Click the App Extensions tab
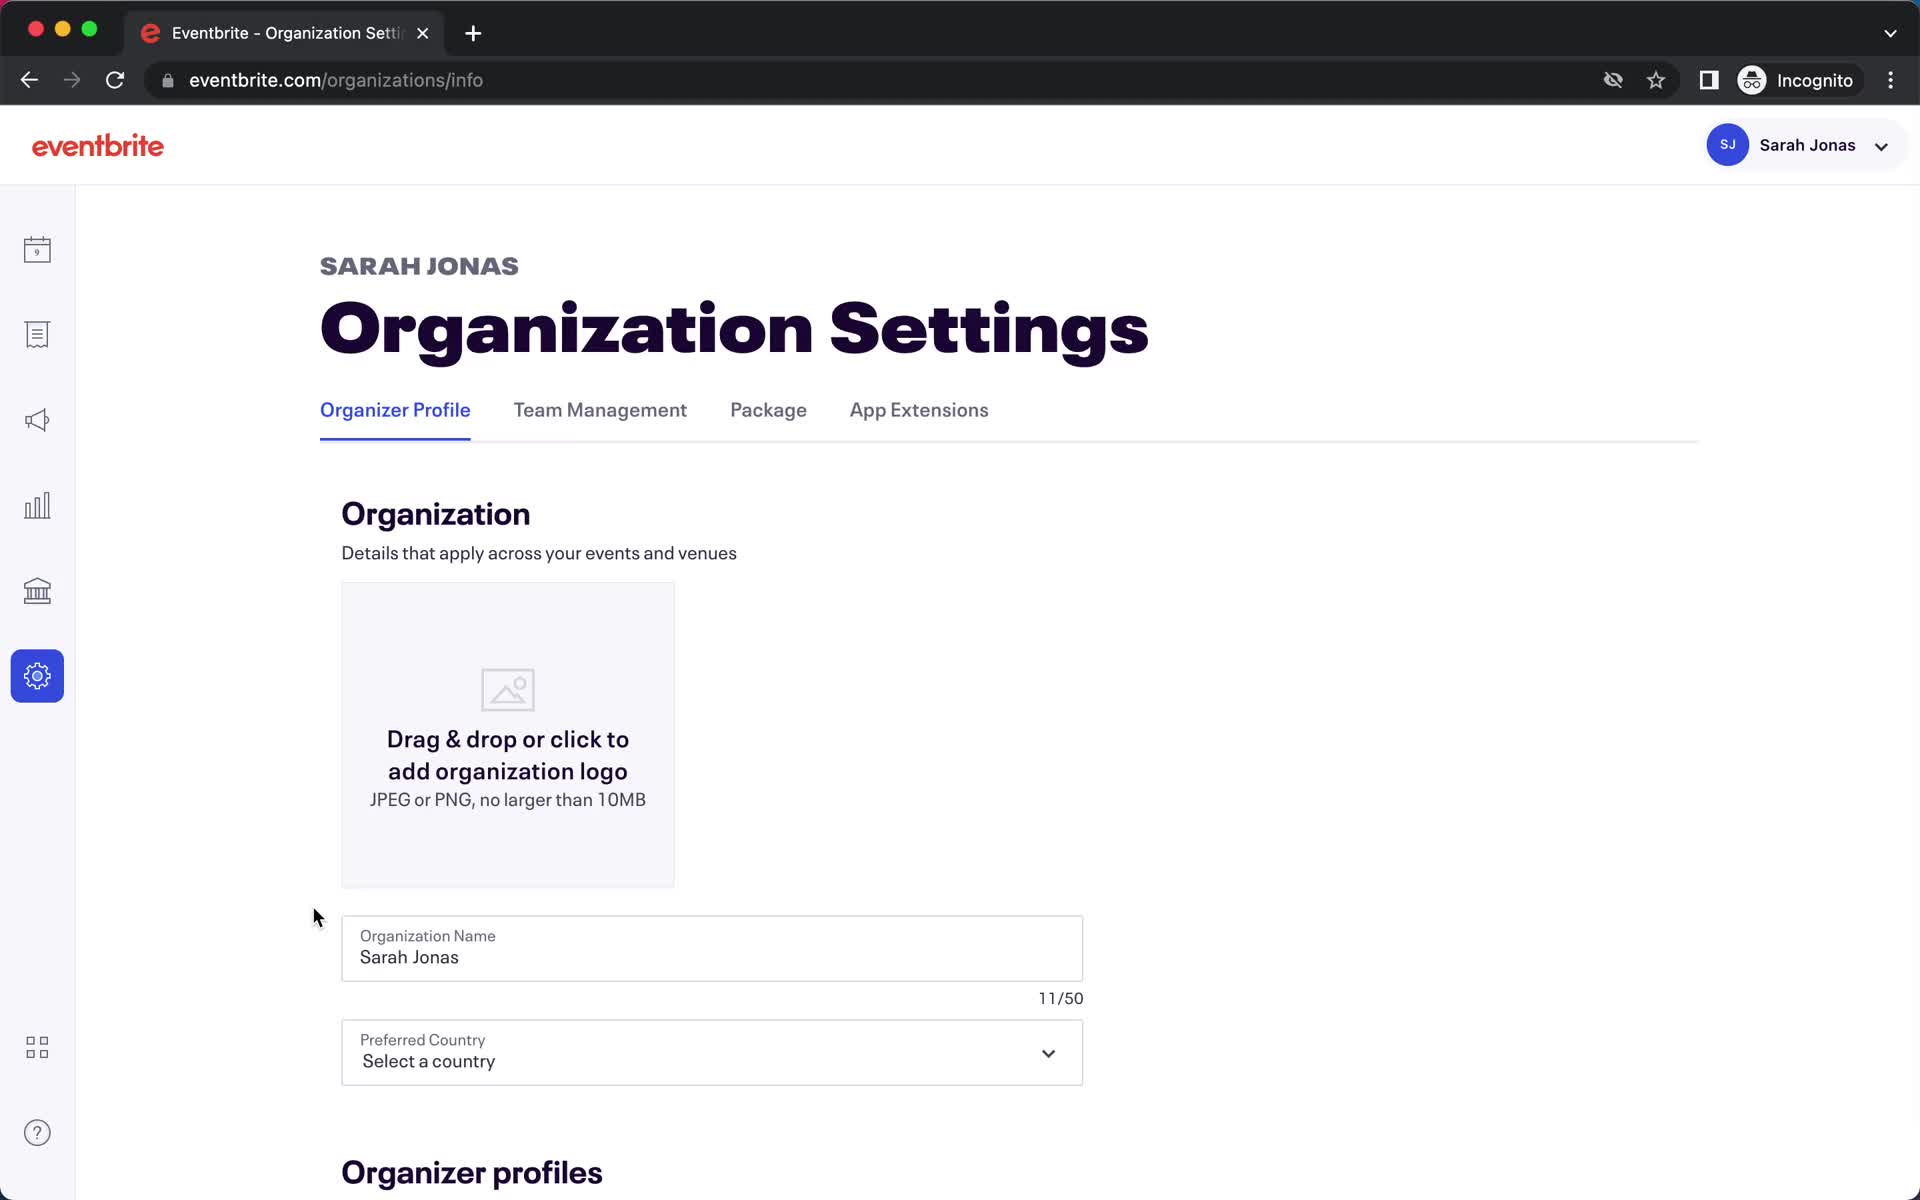Image resolution: width=1920 pixels, height=1200 pixels. [x=919, y=409]
